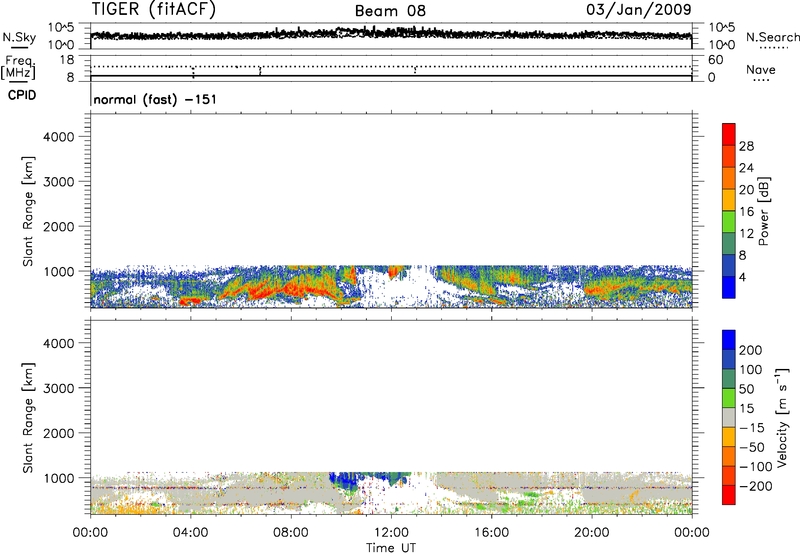Click the red high-power echo near 08:00 UT
The width and height of the screenshot is (800, 554).
point(293,289)
